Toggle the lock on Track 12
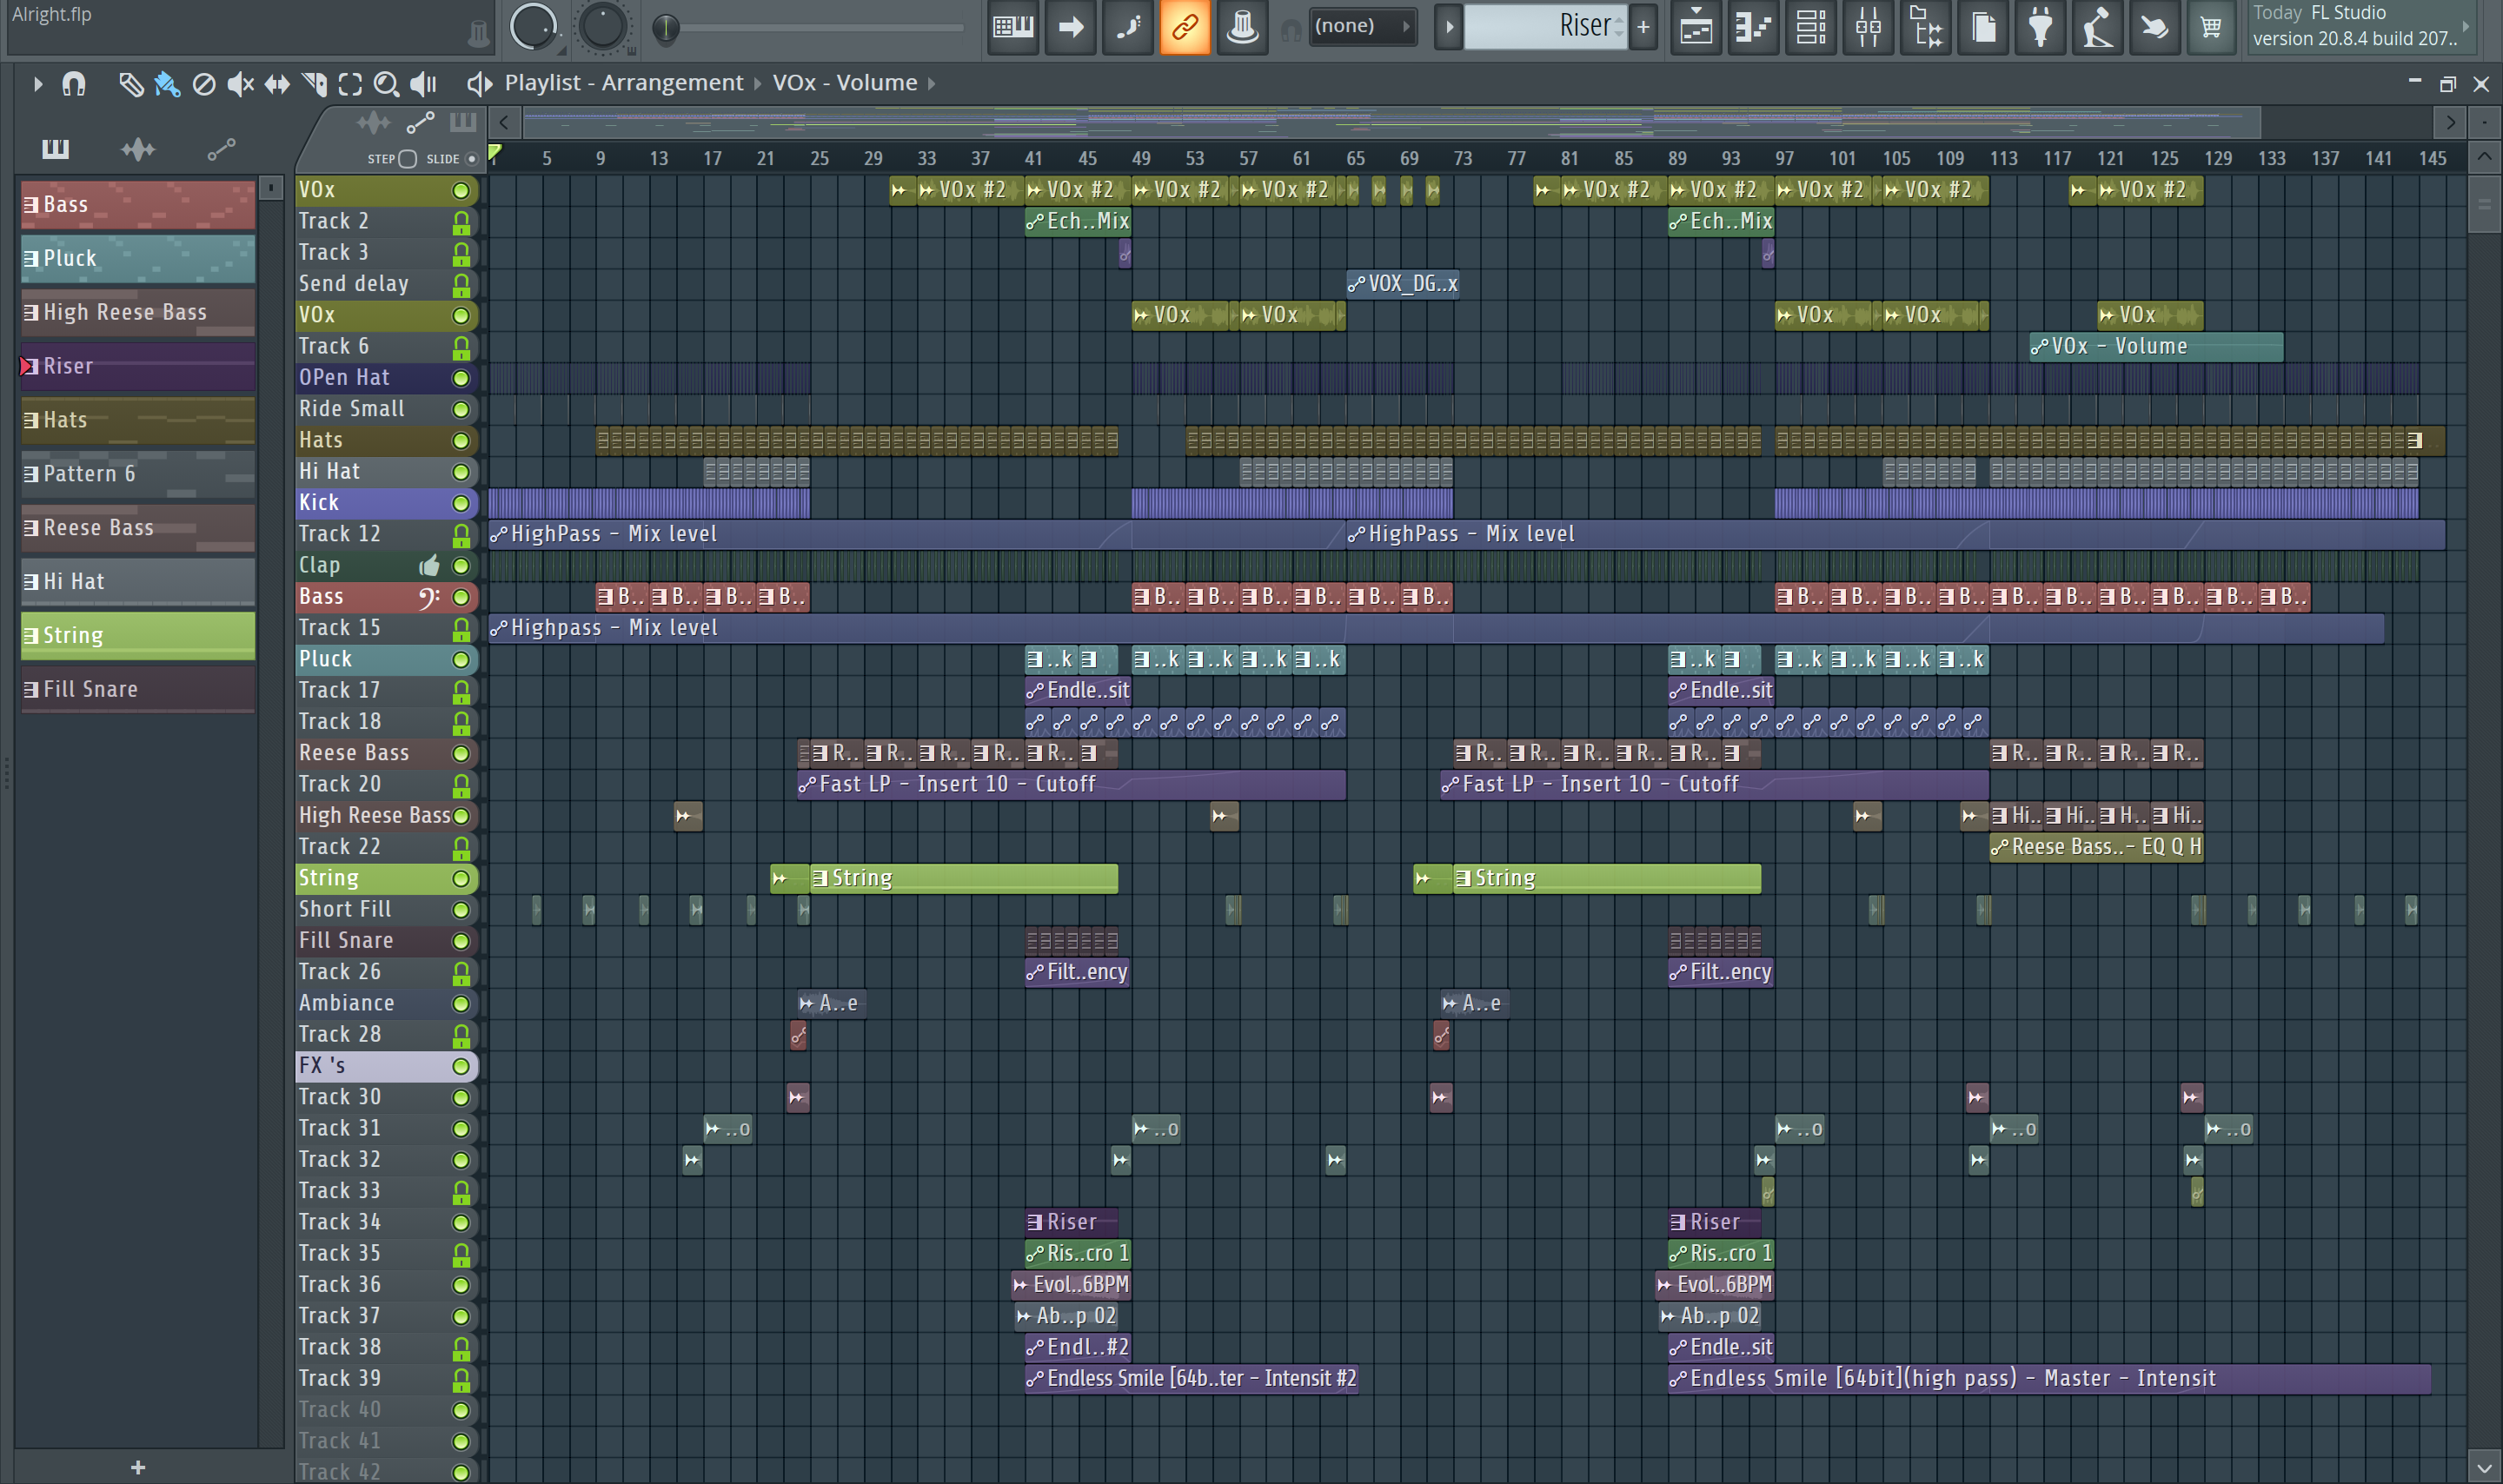The height and width of the screenshot is (1484, 2503). pos(461,535)
